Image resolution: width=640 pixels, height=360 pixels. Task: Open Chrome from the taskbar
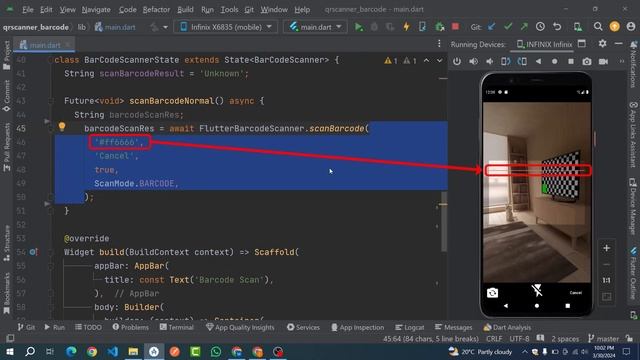(x=92, y=351)
